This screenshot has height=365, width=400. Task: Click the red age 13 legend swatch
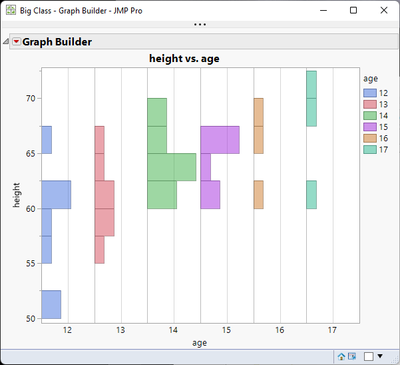point(370,104)
